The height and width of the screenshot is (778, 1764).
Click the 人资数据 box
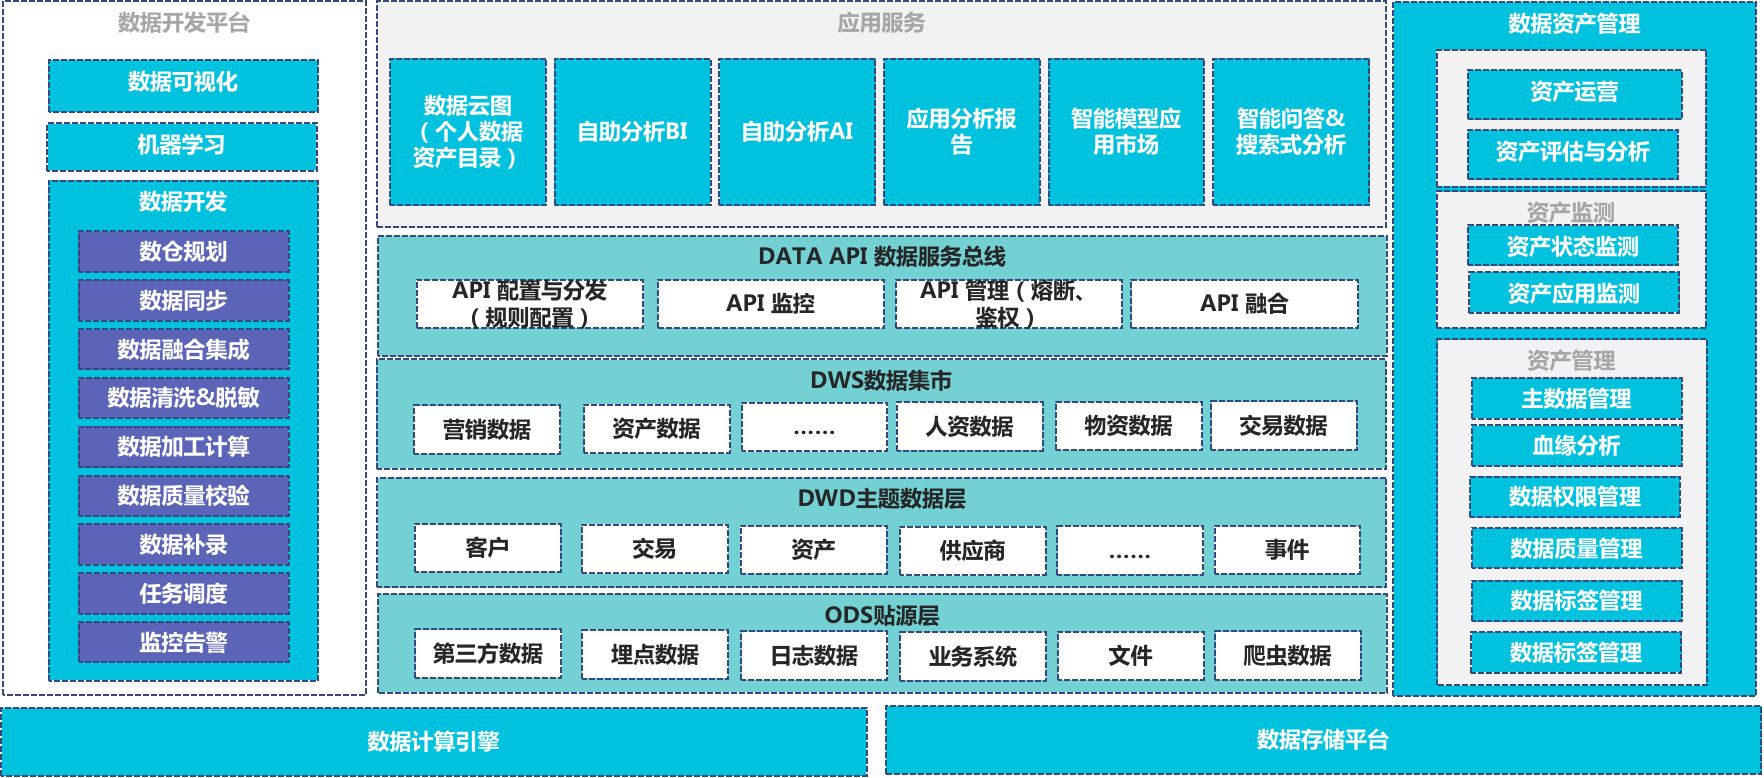click(970, 427)
